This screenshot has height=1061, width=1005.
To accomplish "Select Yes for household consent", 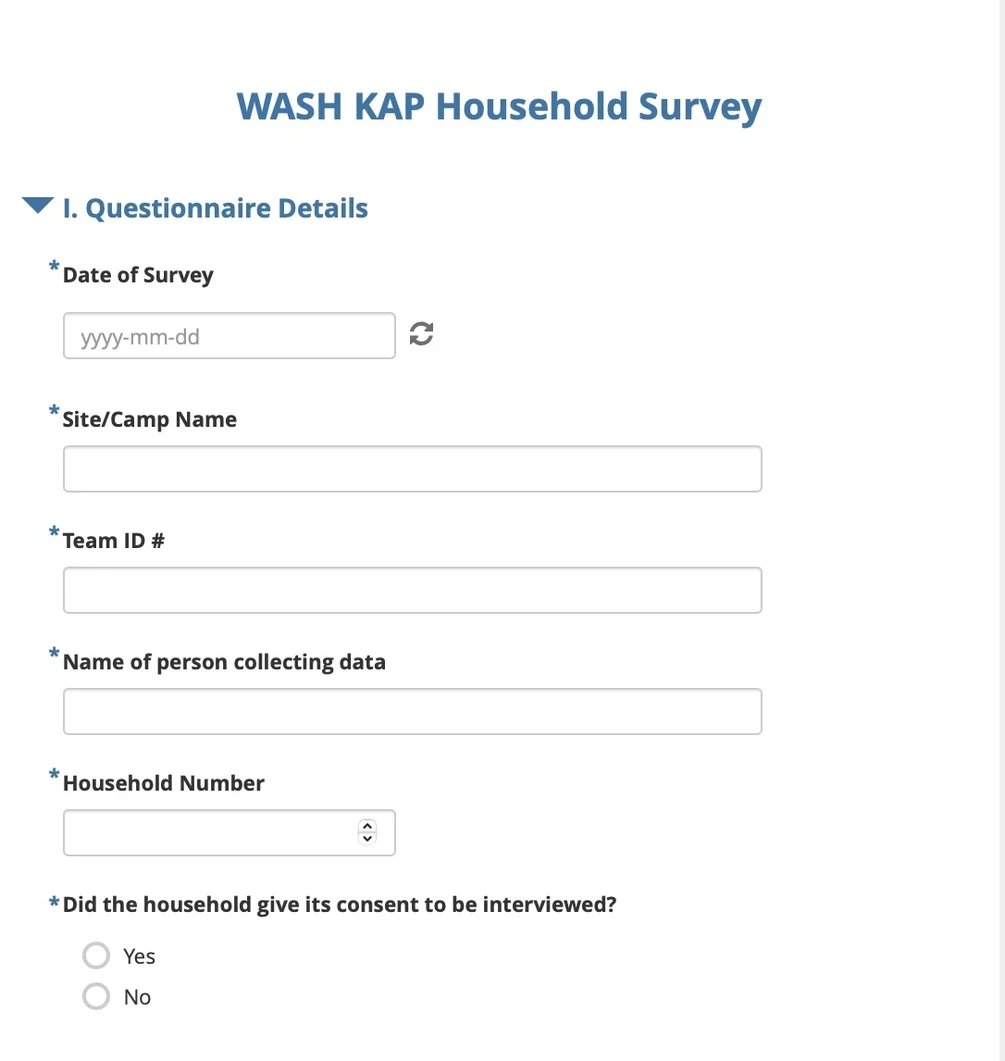I will pyautogui.click(x=96, y=956).
